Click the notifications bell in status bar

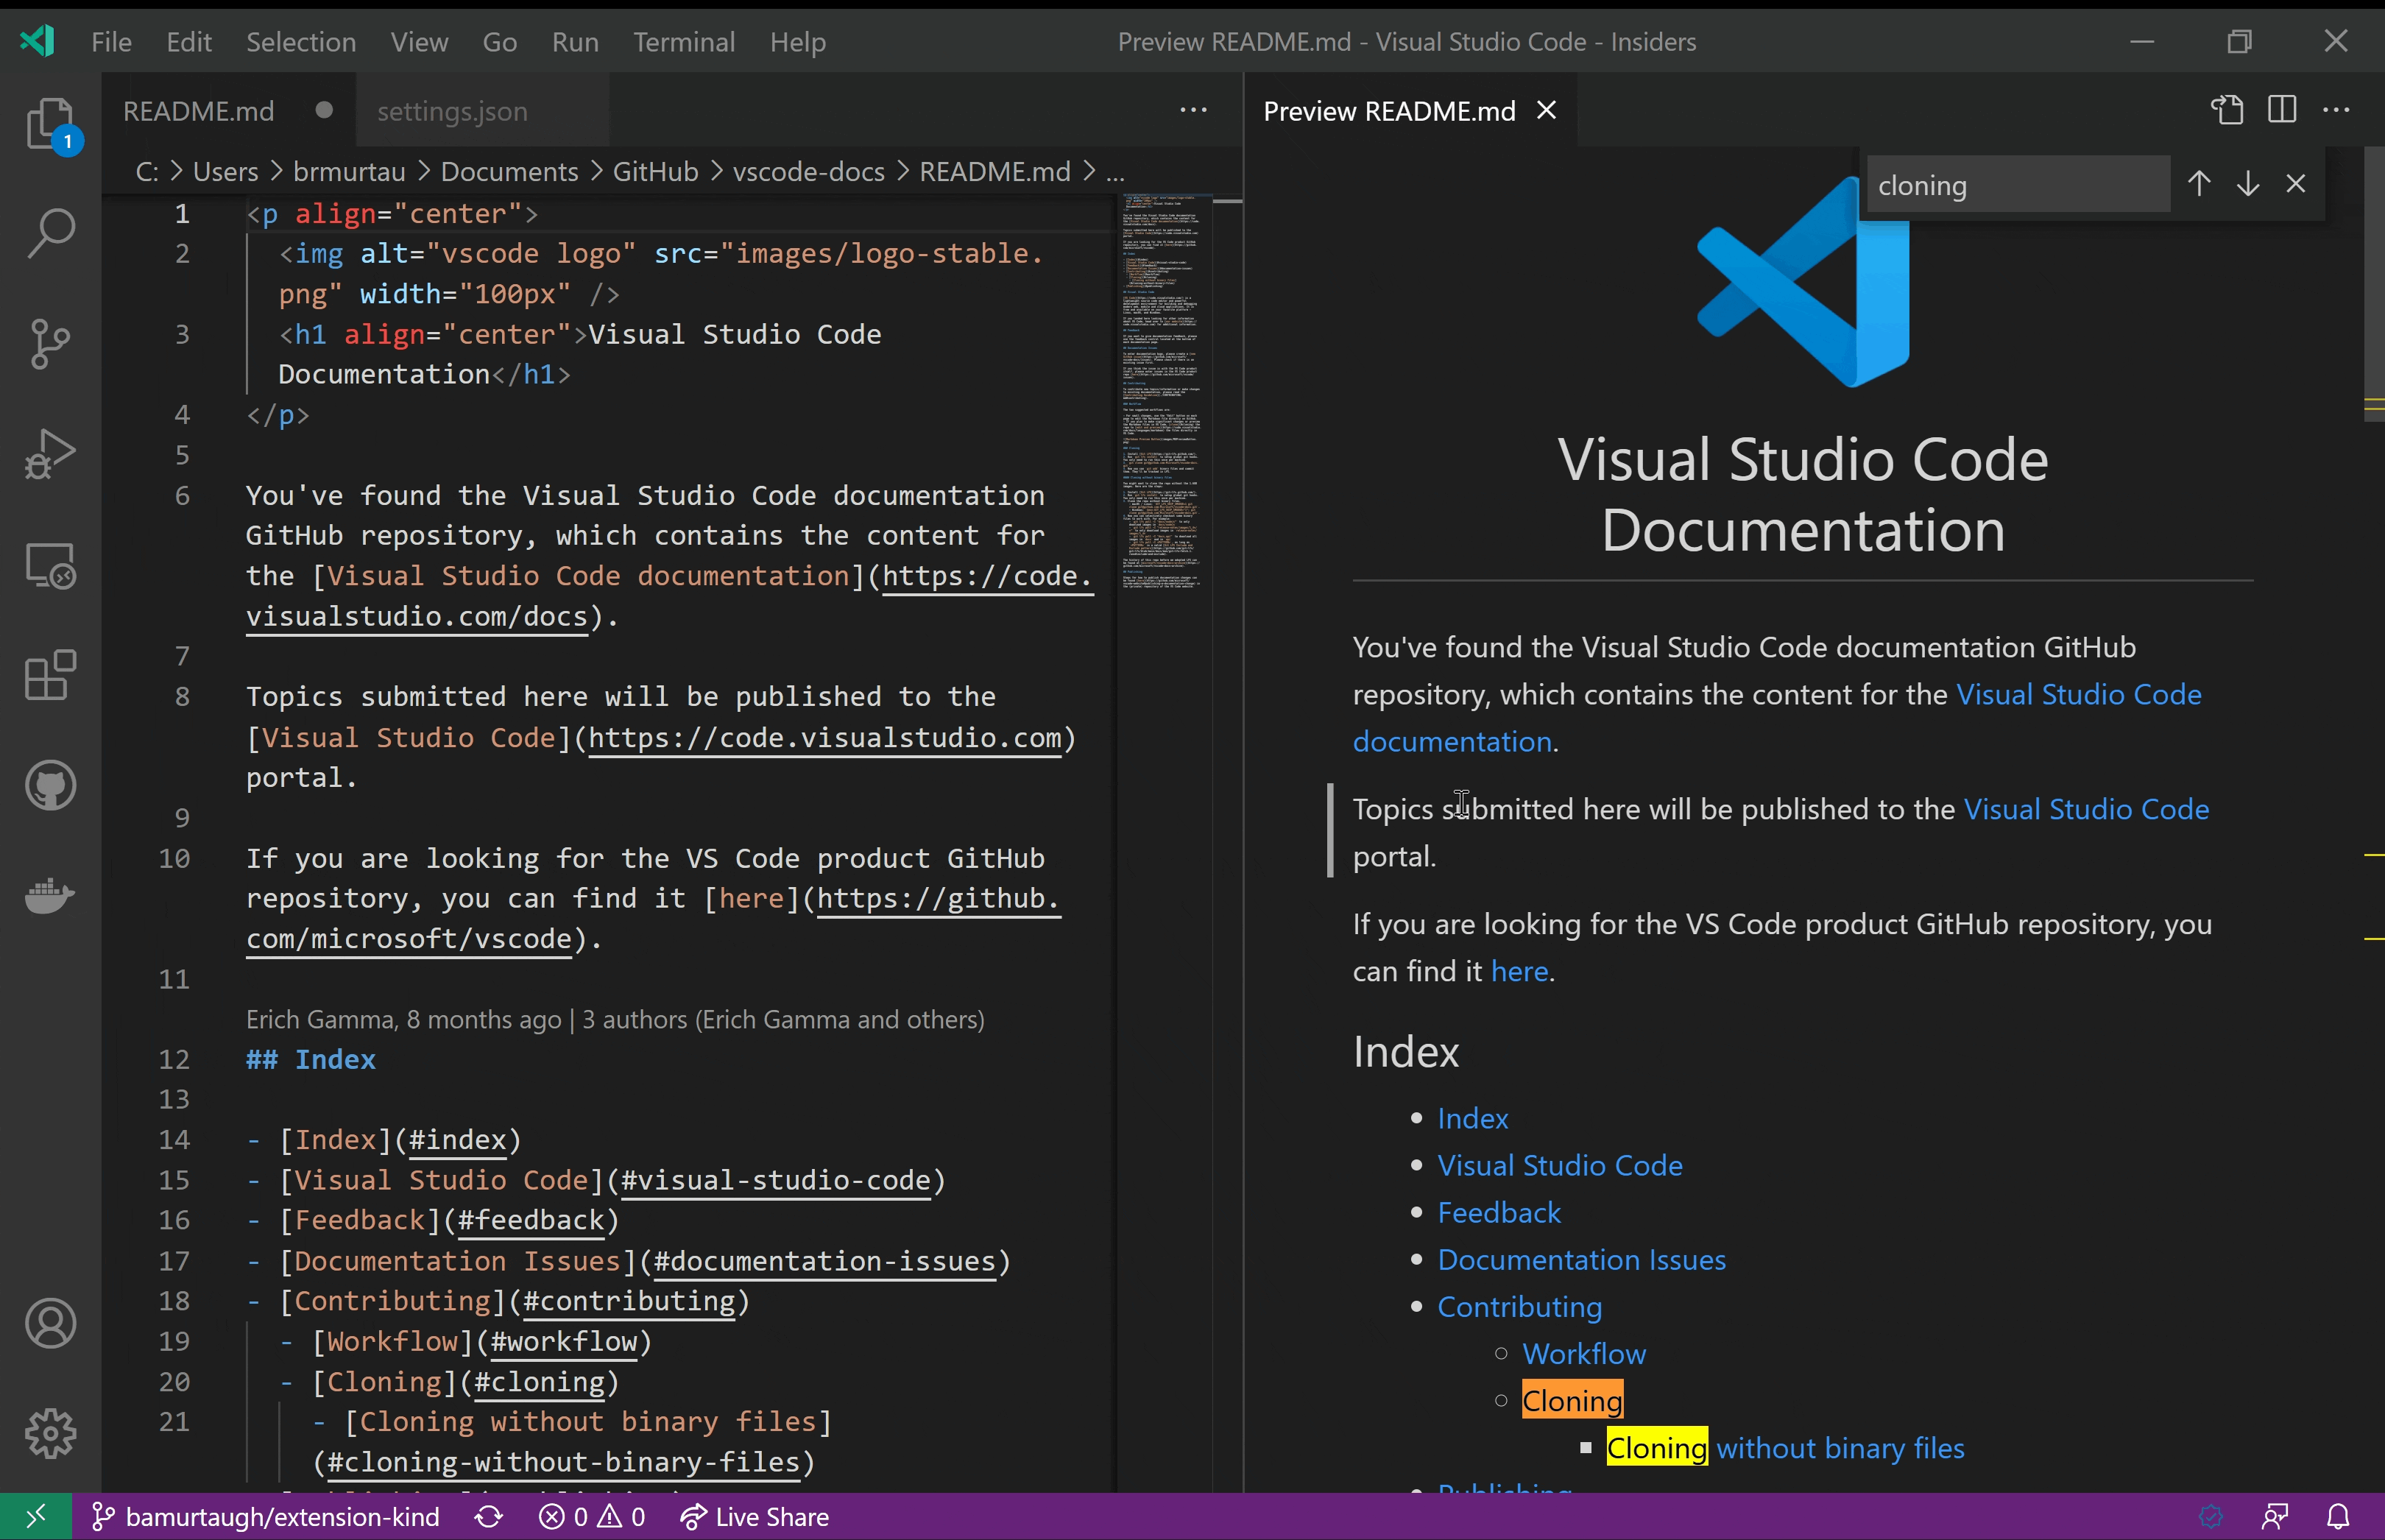coord(2337,1517)
